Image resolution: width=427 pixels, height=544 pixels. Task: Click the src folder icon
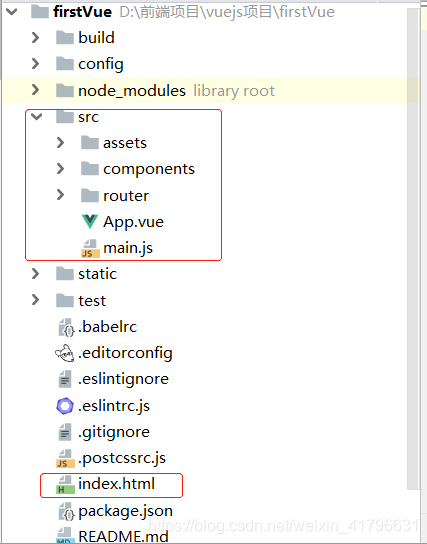click(x=65, y=117)
